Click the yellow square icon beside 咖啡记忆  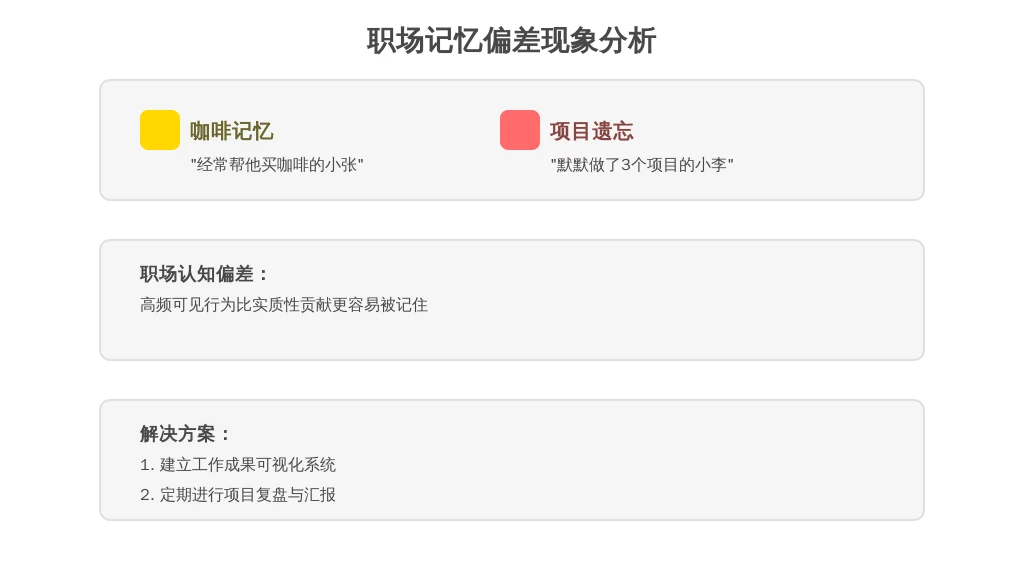[160, 130]
